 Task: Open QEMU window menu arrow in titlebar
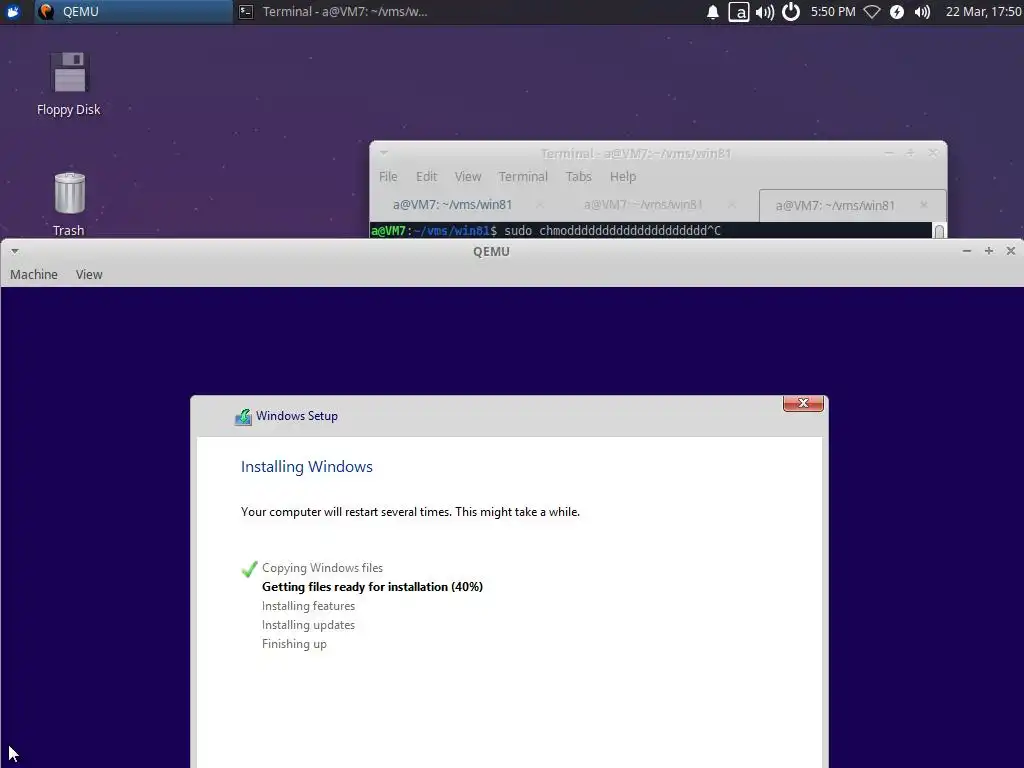pos(14,251)
